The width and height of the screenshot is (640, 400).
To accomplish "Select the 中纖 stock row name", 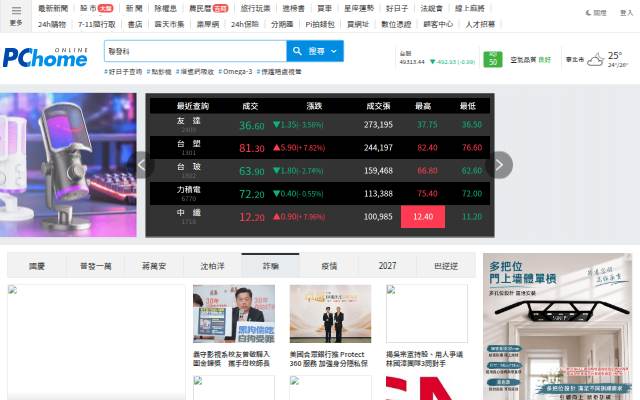I will pyautogui.click(x=188, y=212).
